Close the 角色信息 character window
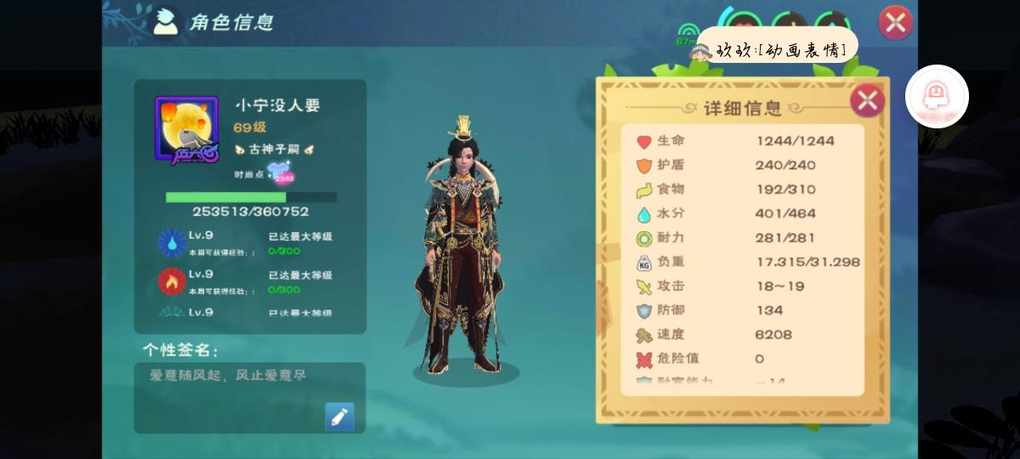 896,23
